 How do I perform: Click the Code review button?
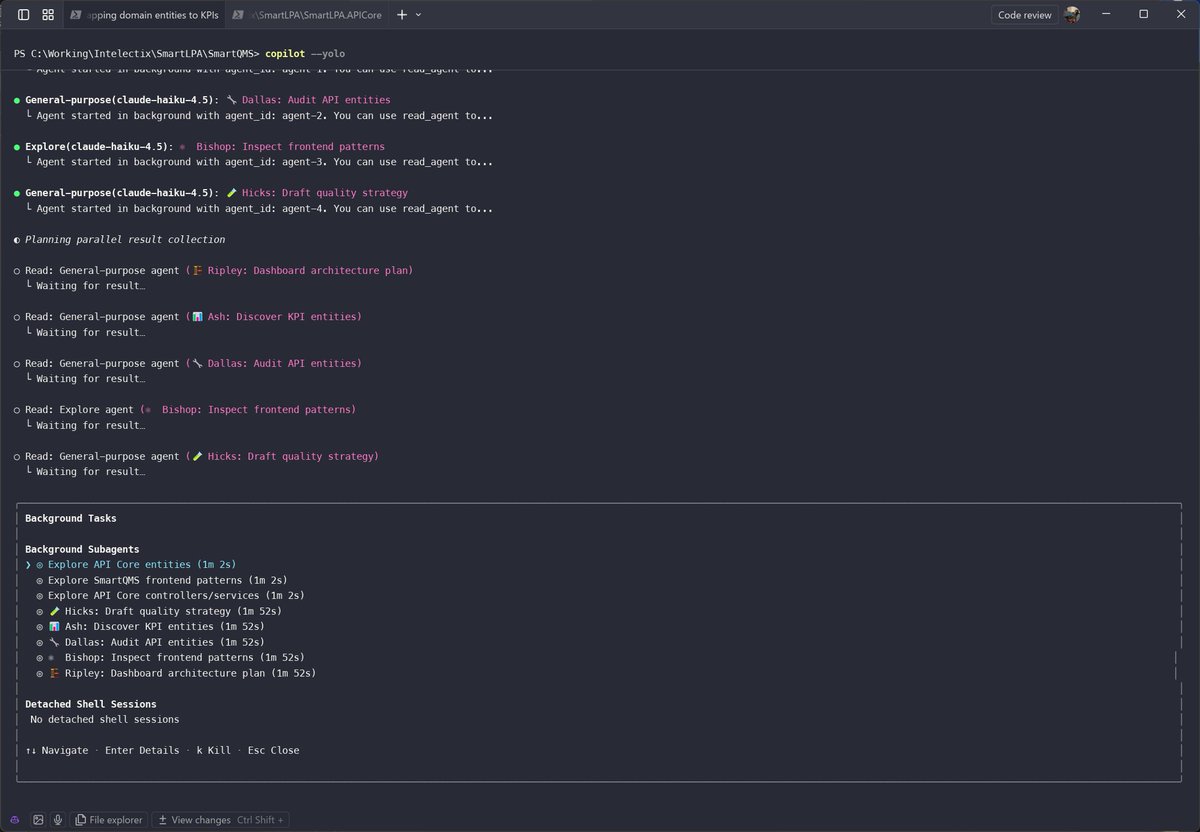point(1025,15)
